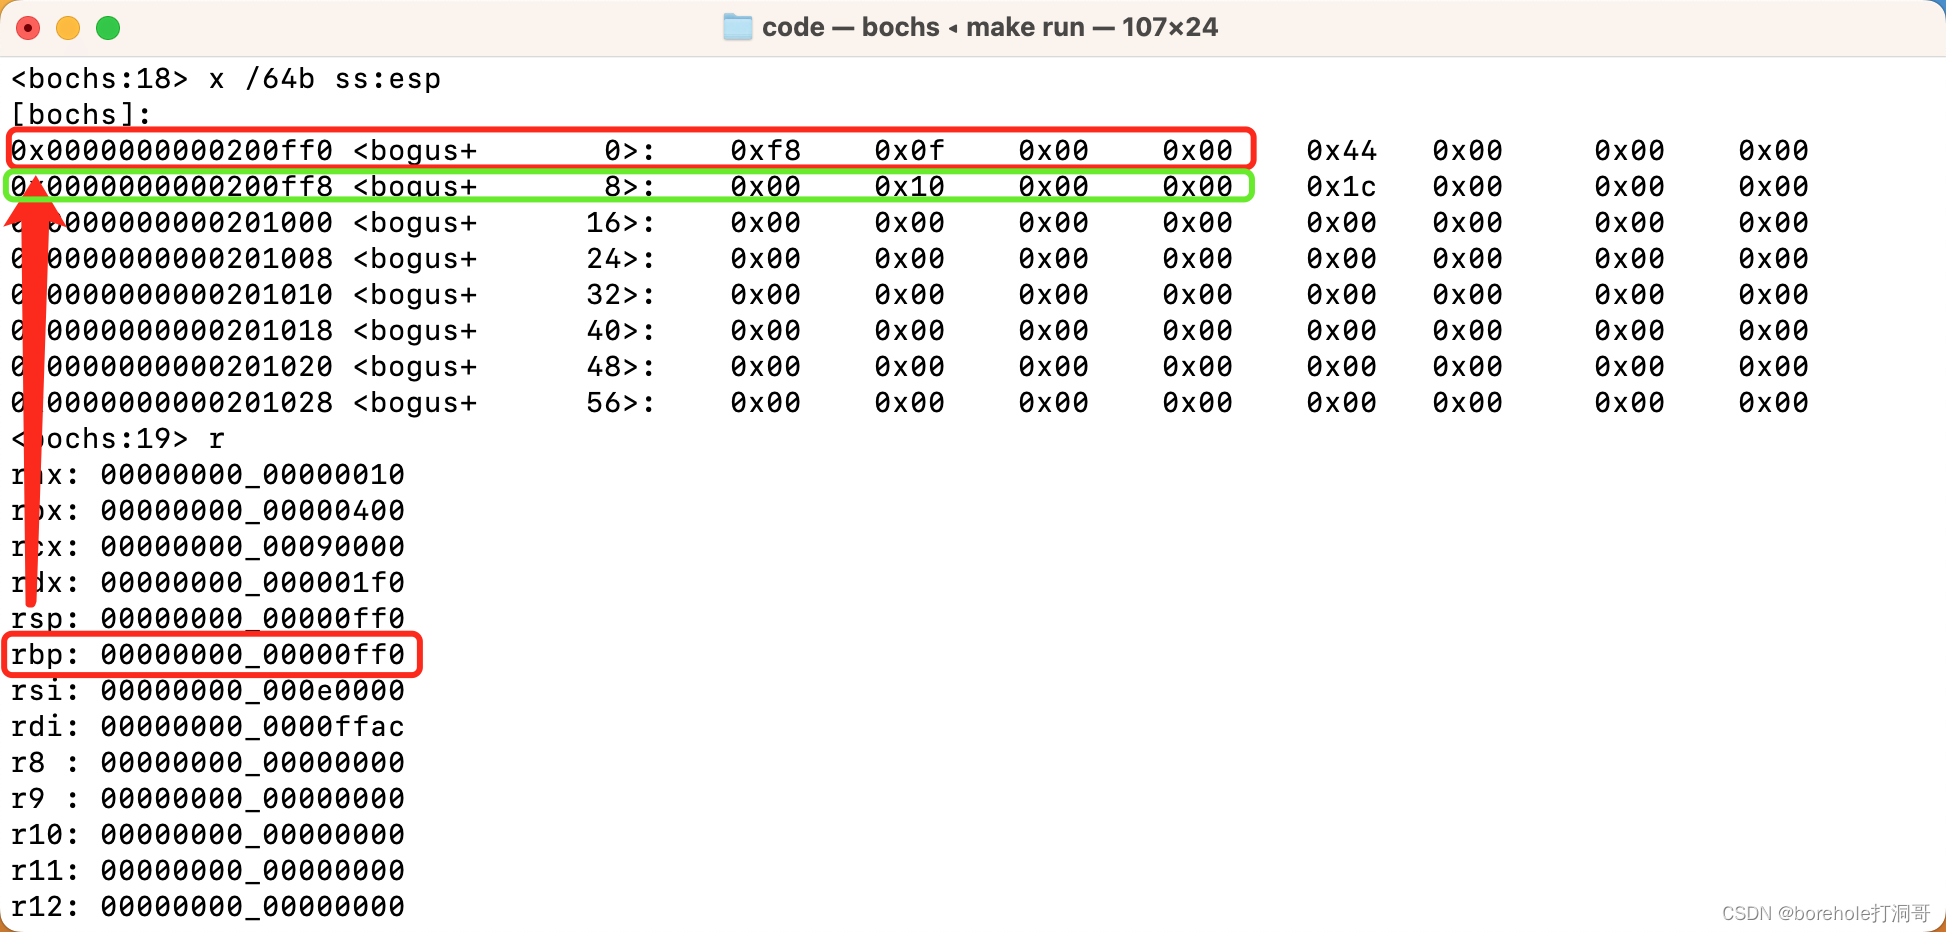The width and height of the screenshot is (1946, 932).
Task: Select the rax register value
Action: [x=252, y=475]
